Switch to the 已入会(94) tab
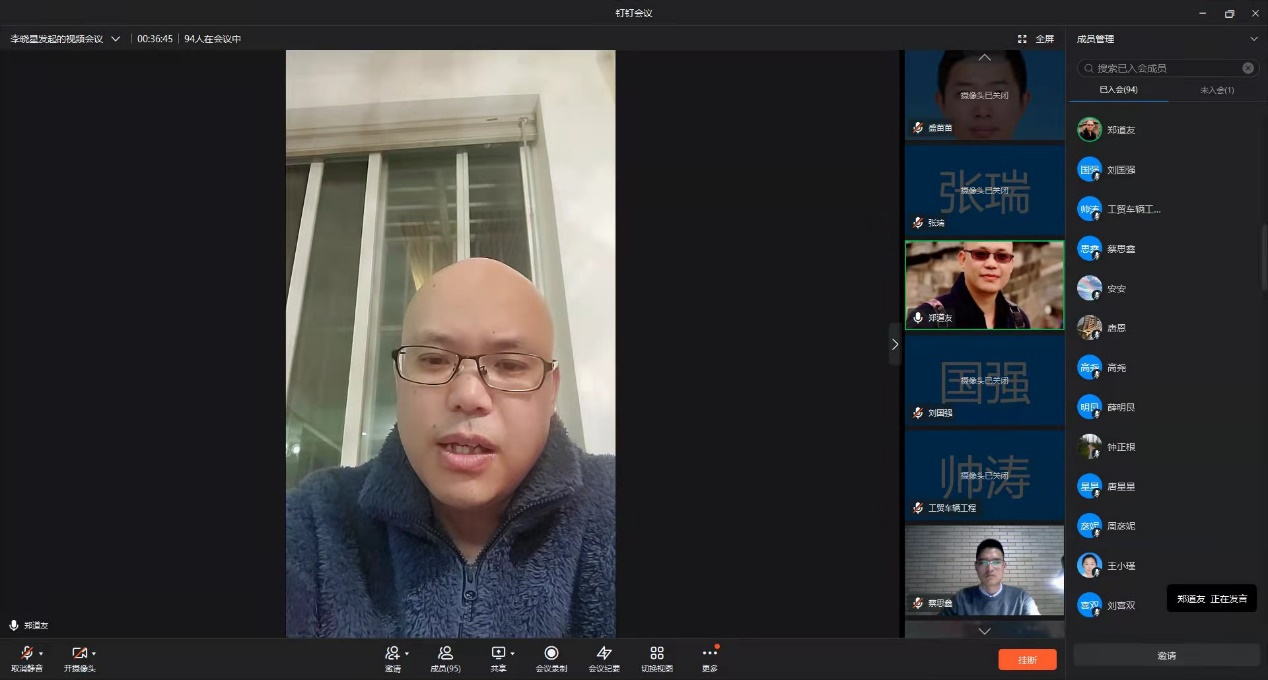The width and height of the screenshot is (1268, 680). 1118,90
